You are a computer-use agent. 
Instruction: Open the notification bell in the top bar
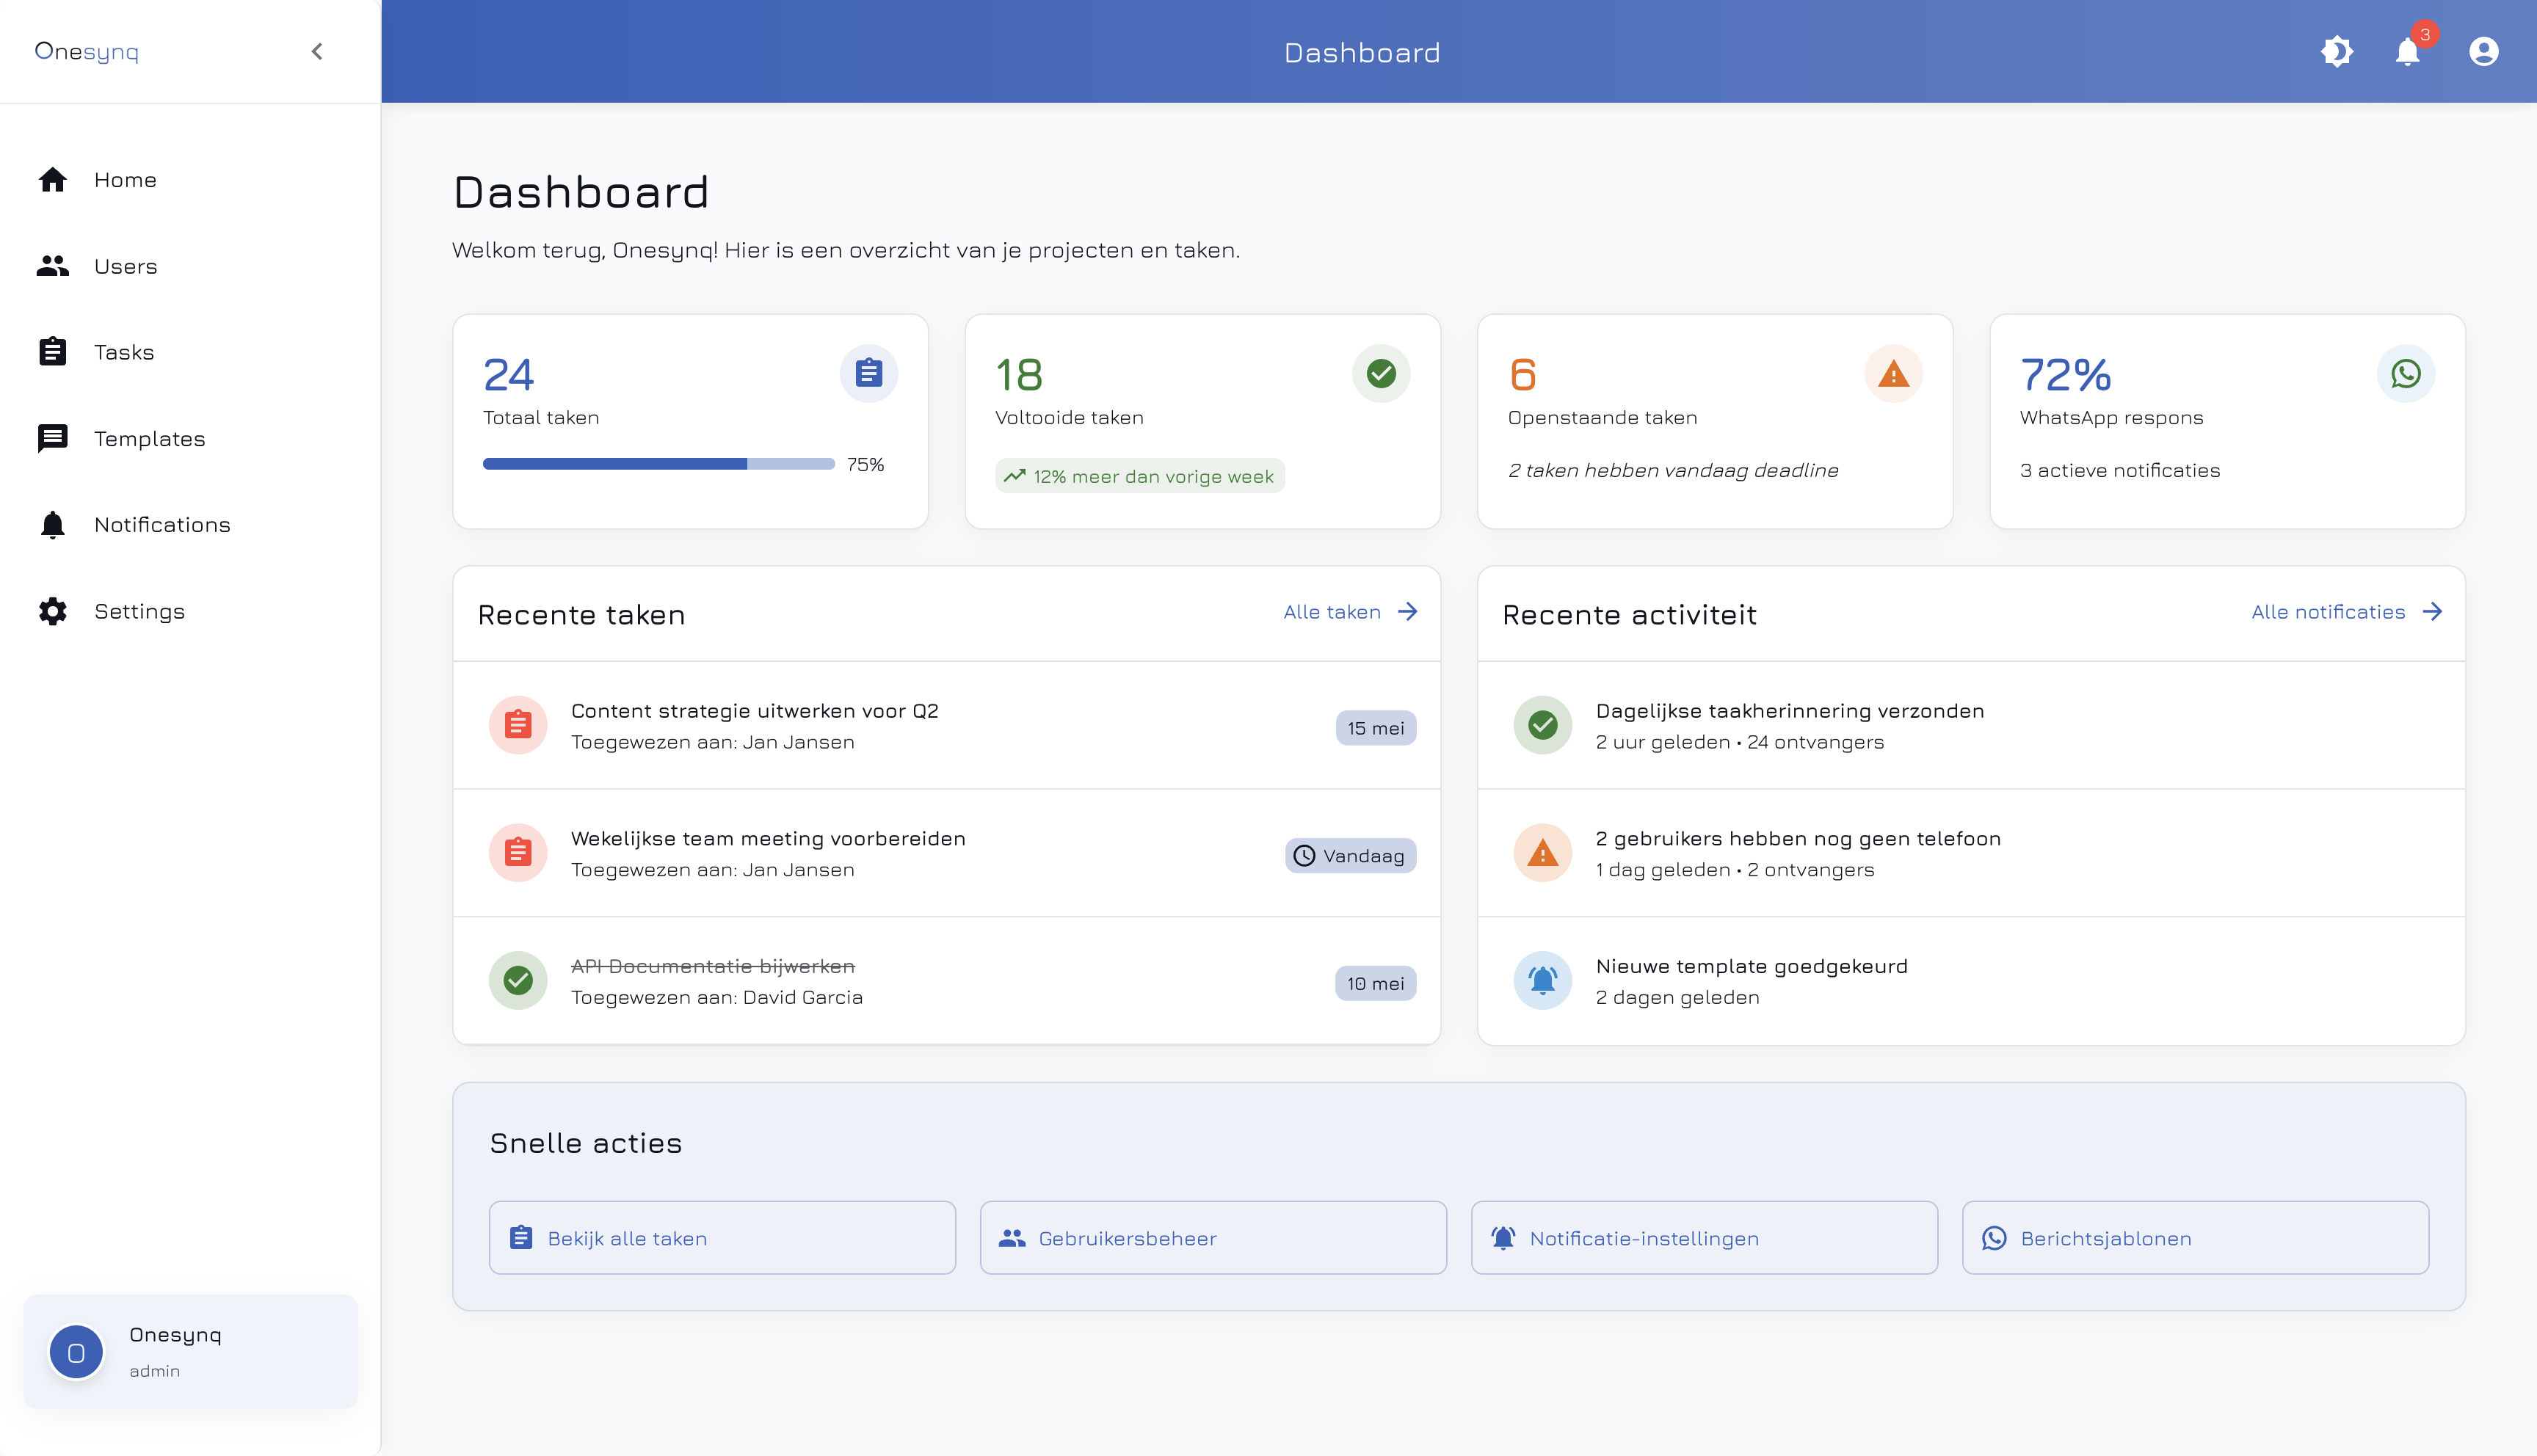tap(2408, 51)
